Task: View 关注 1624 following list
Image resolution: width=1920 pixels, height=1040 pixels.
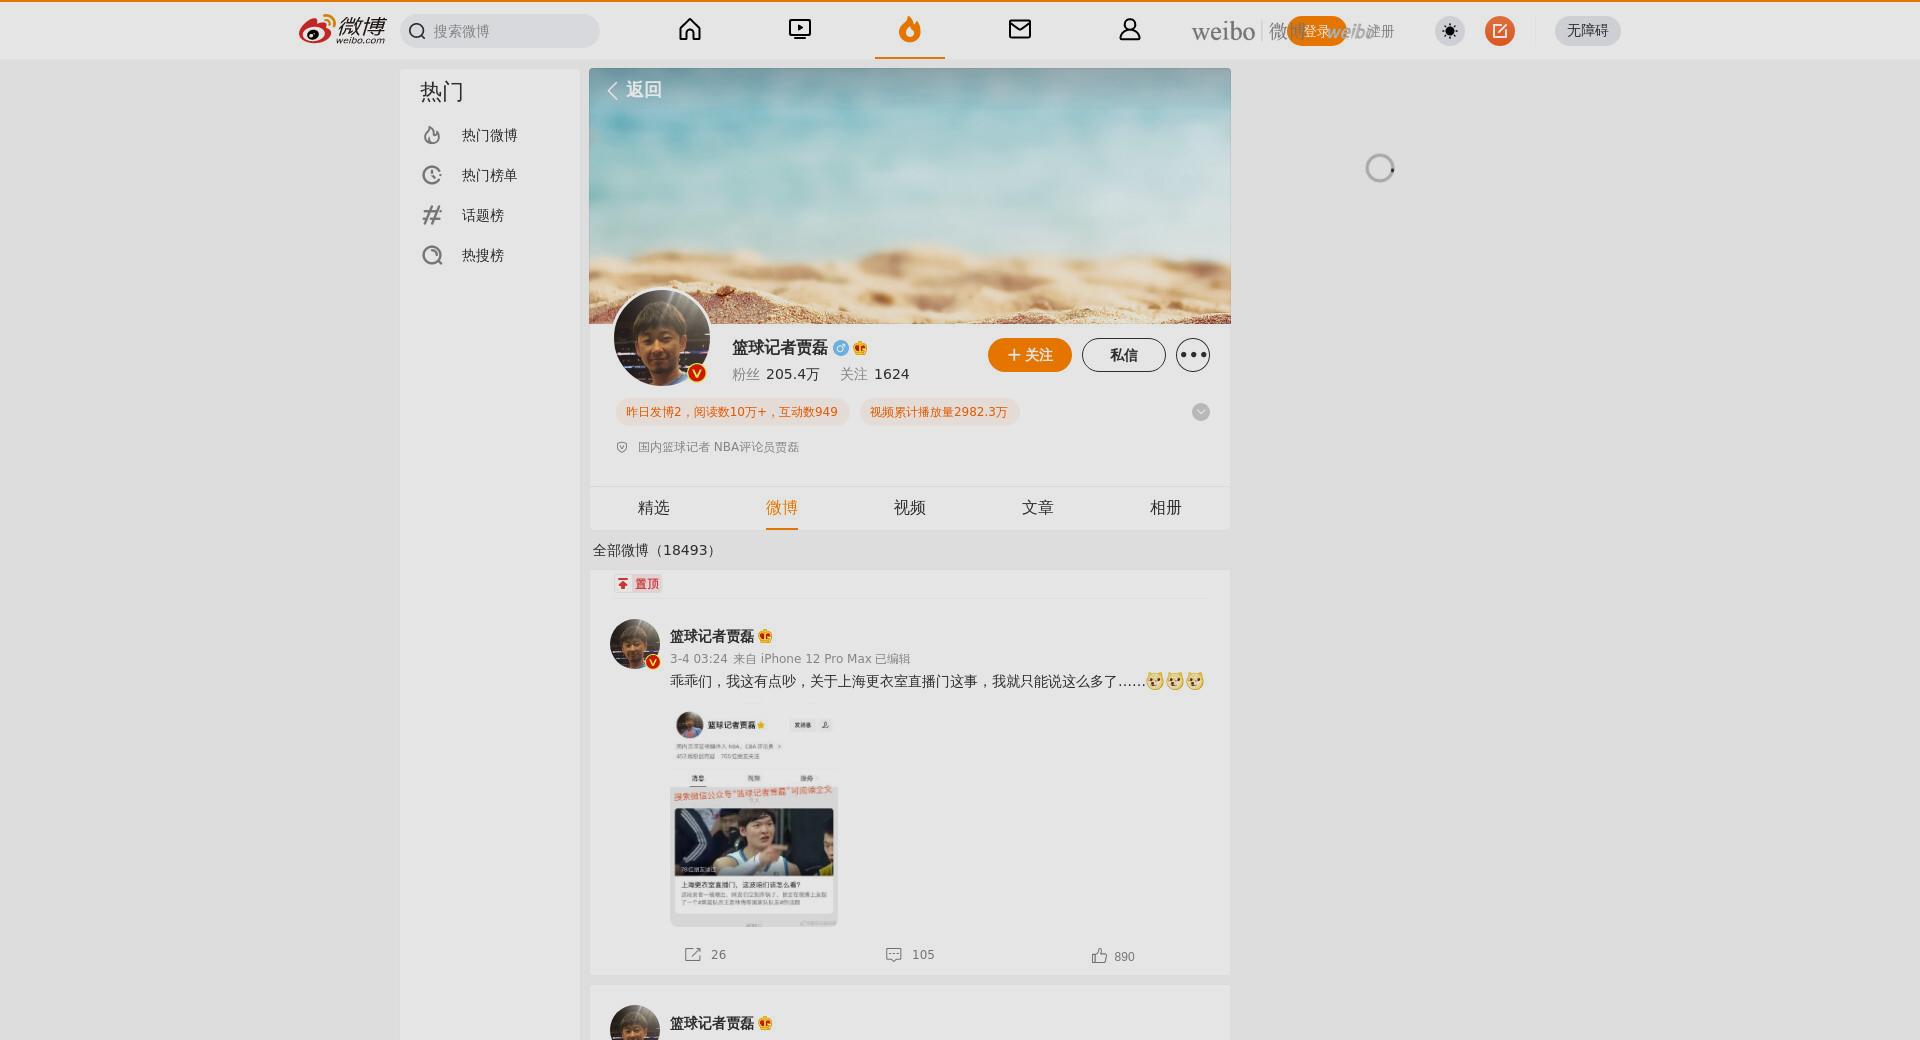Action: tap(875, 374)
